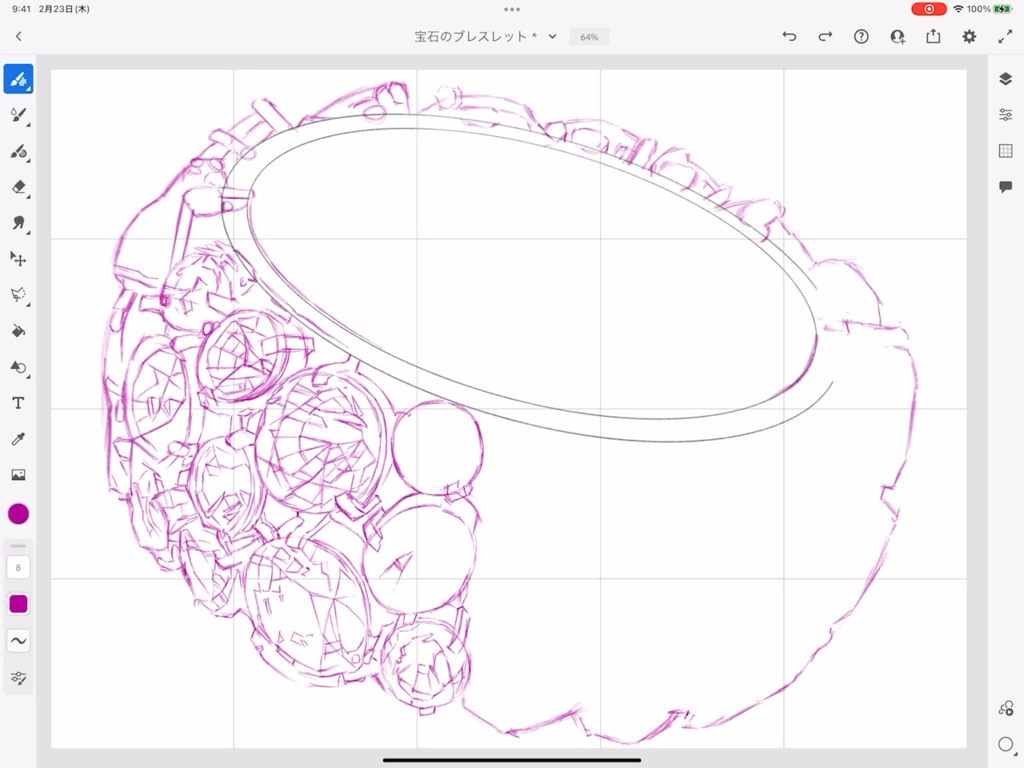Open the square magenta flow swatch
The height and width of the screenshot is (768, 1024).
(18, 604)
